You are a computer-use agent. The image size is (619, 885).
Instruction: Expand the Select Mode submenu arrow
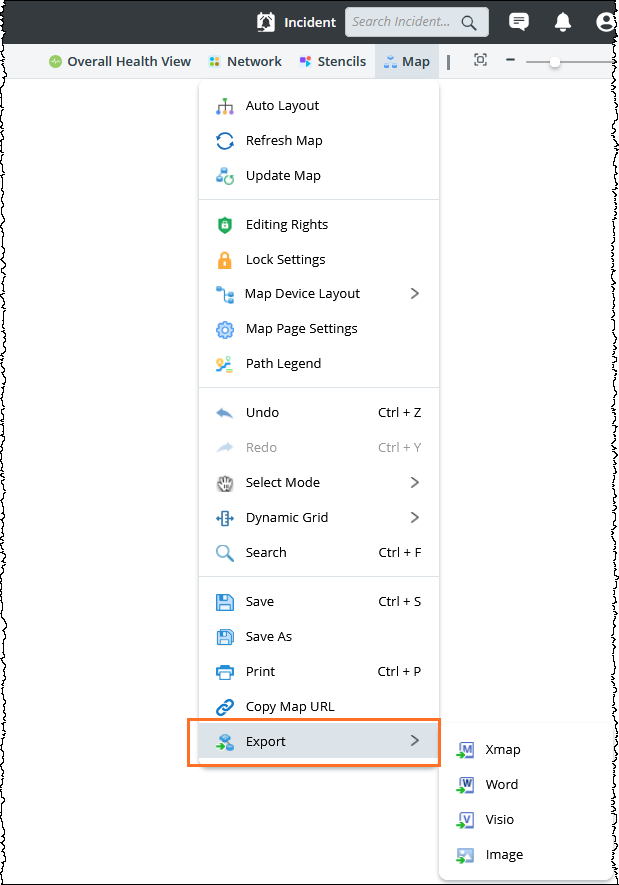tap(415, 483)
